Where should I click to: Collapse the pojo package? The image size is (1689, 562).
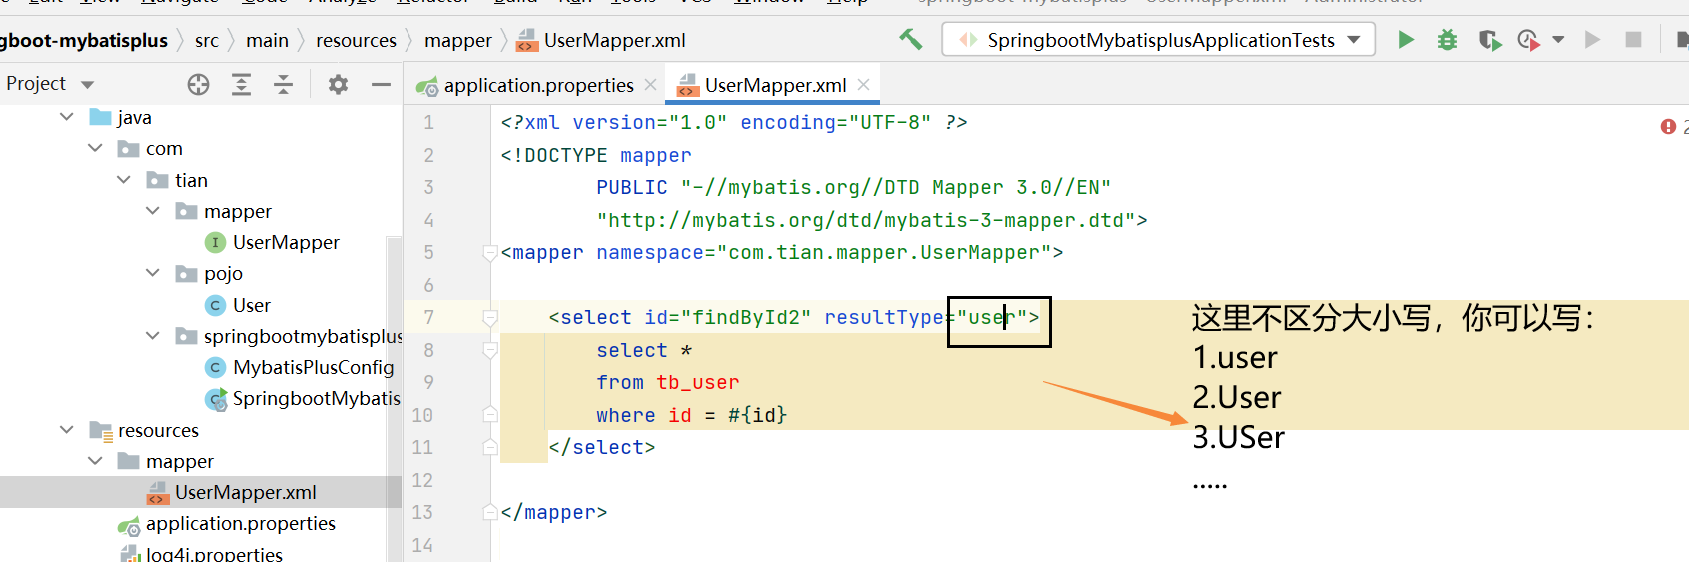[x=153, y=273]
